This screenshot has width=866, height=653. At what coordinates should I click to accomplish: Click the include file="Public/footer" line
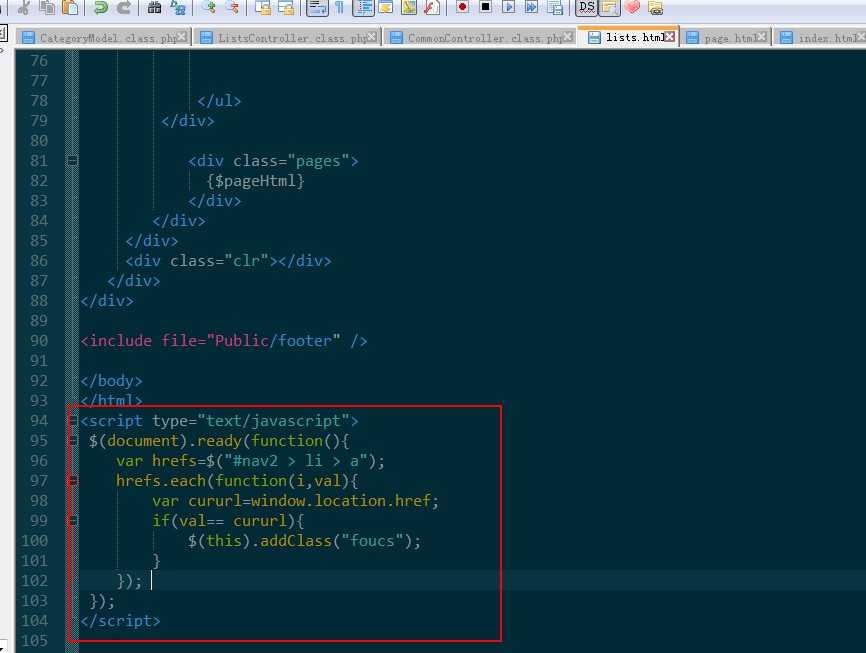(224, 341)
